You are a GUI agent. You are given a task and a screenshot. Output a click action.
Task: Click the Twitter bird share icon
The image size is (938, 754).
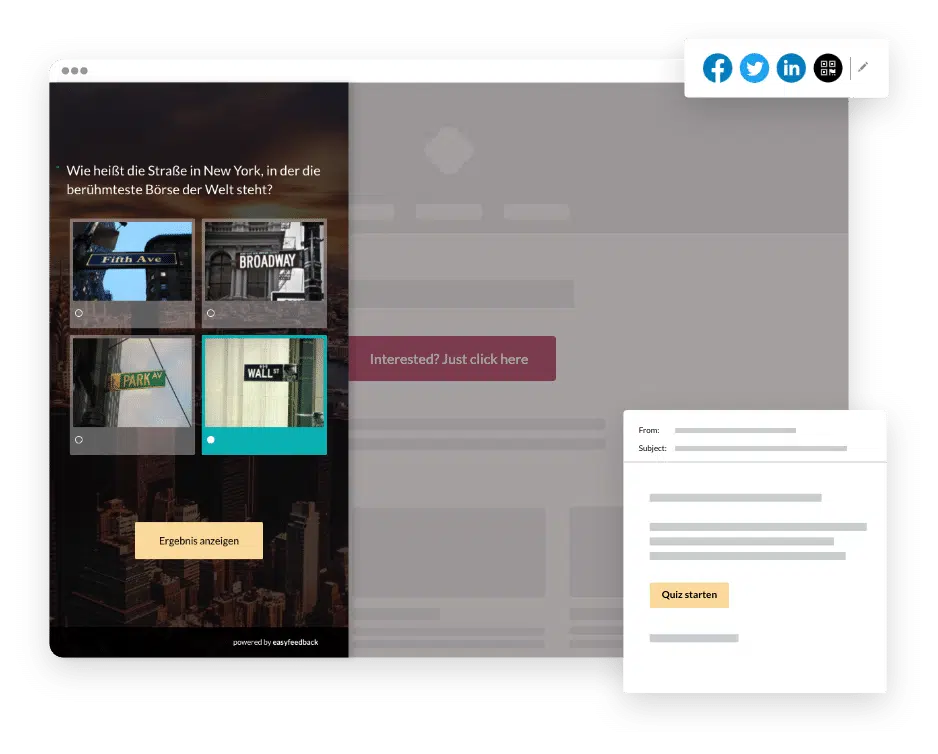(x=754, y=68)
